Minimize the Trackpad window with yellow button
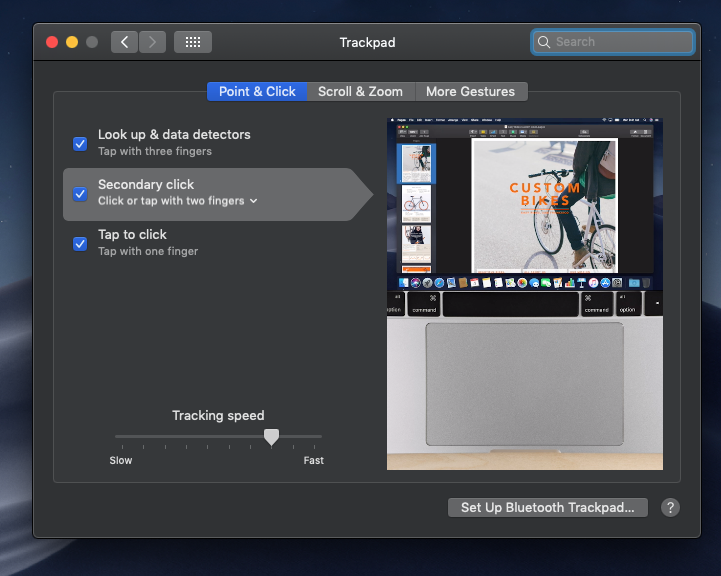This screenshot has width=721, height=576. click(x=72, y=42)
